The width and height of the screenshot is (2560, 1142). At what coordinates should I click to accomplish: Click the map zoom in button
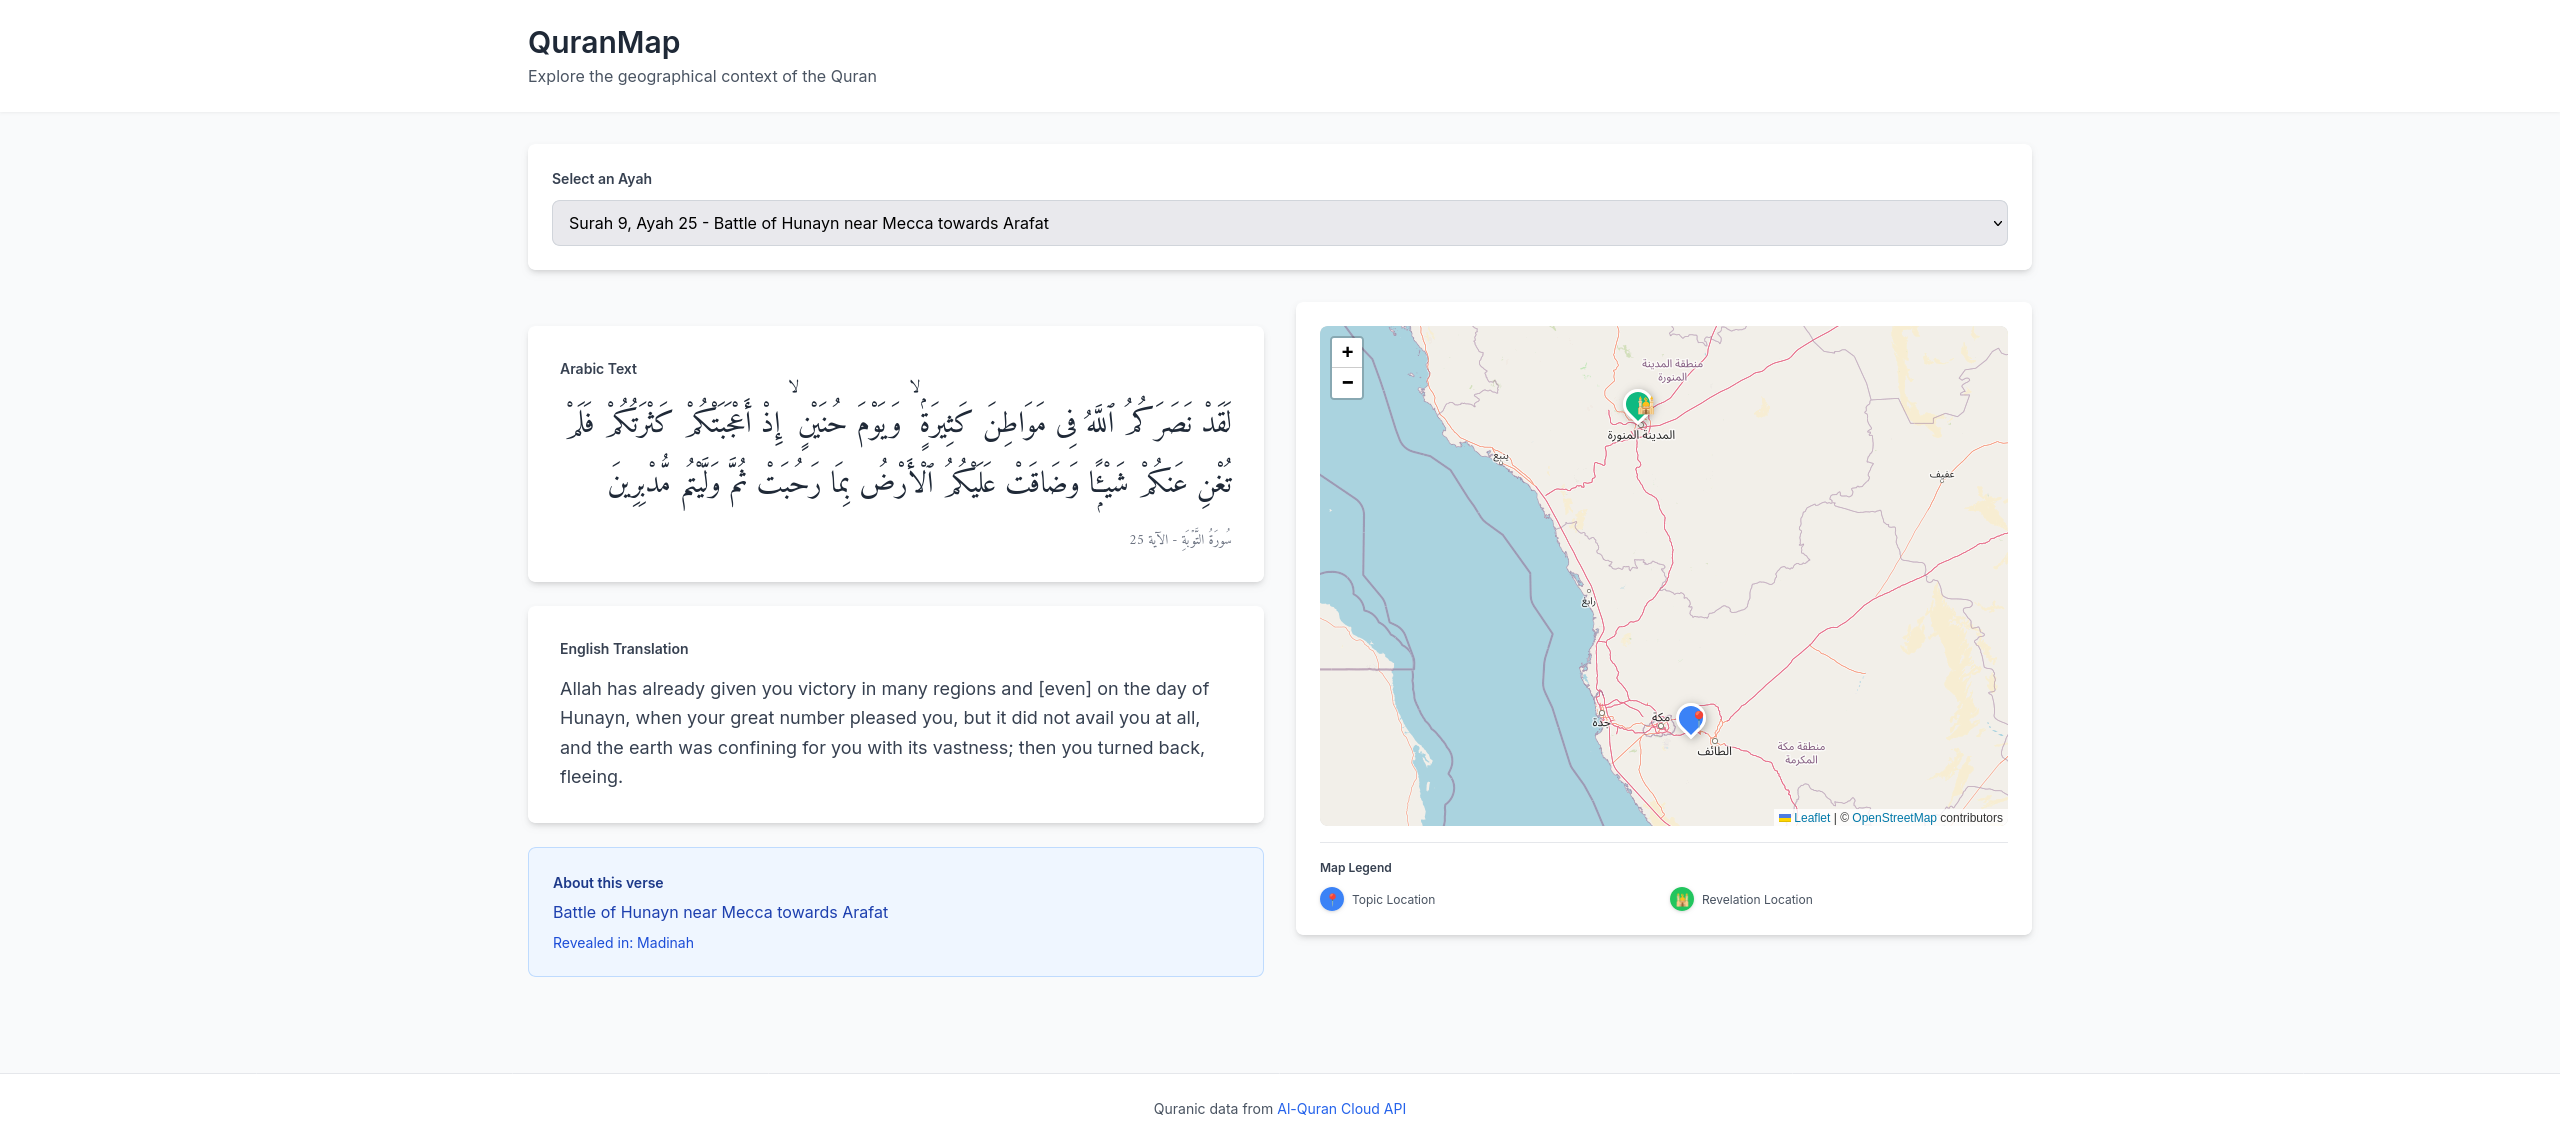pos(1347,352)
